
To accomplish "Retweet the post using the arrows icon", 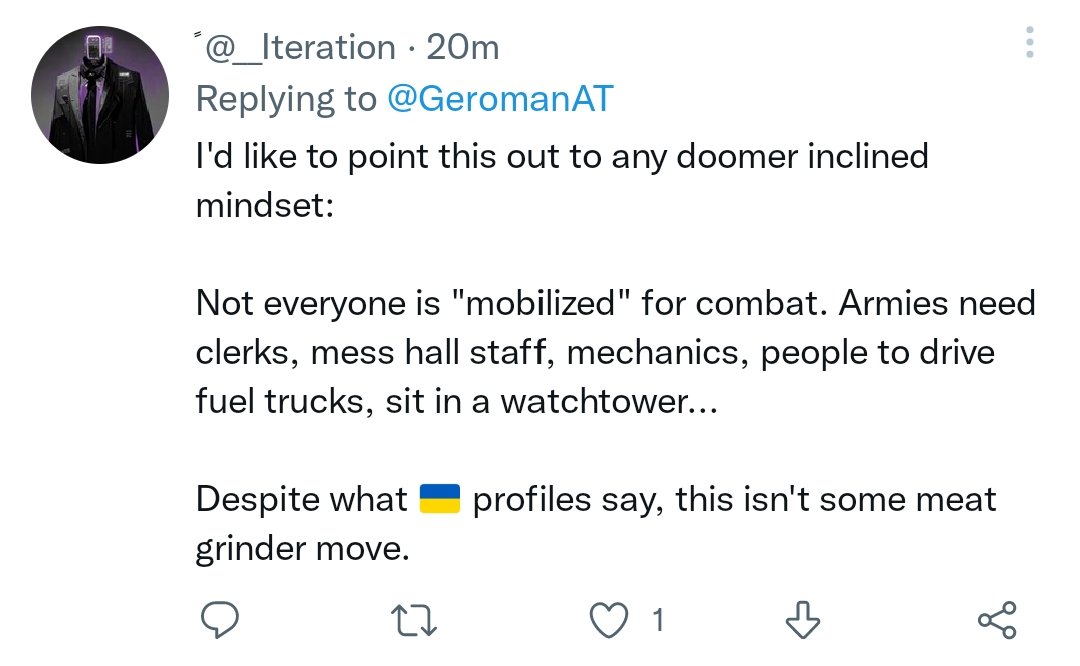I will click(412, 621).
